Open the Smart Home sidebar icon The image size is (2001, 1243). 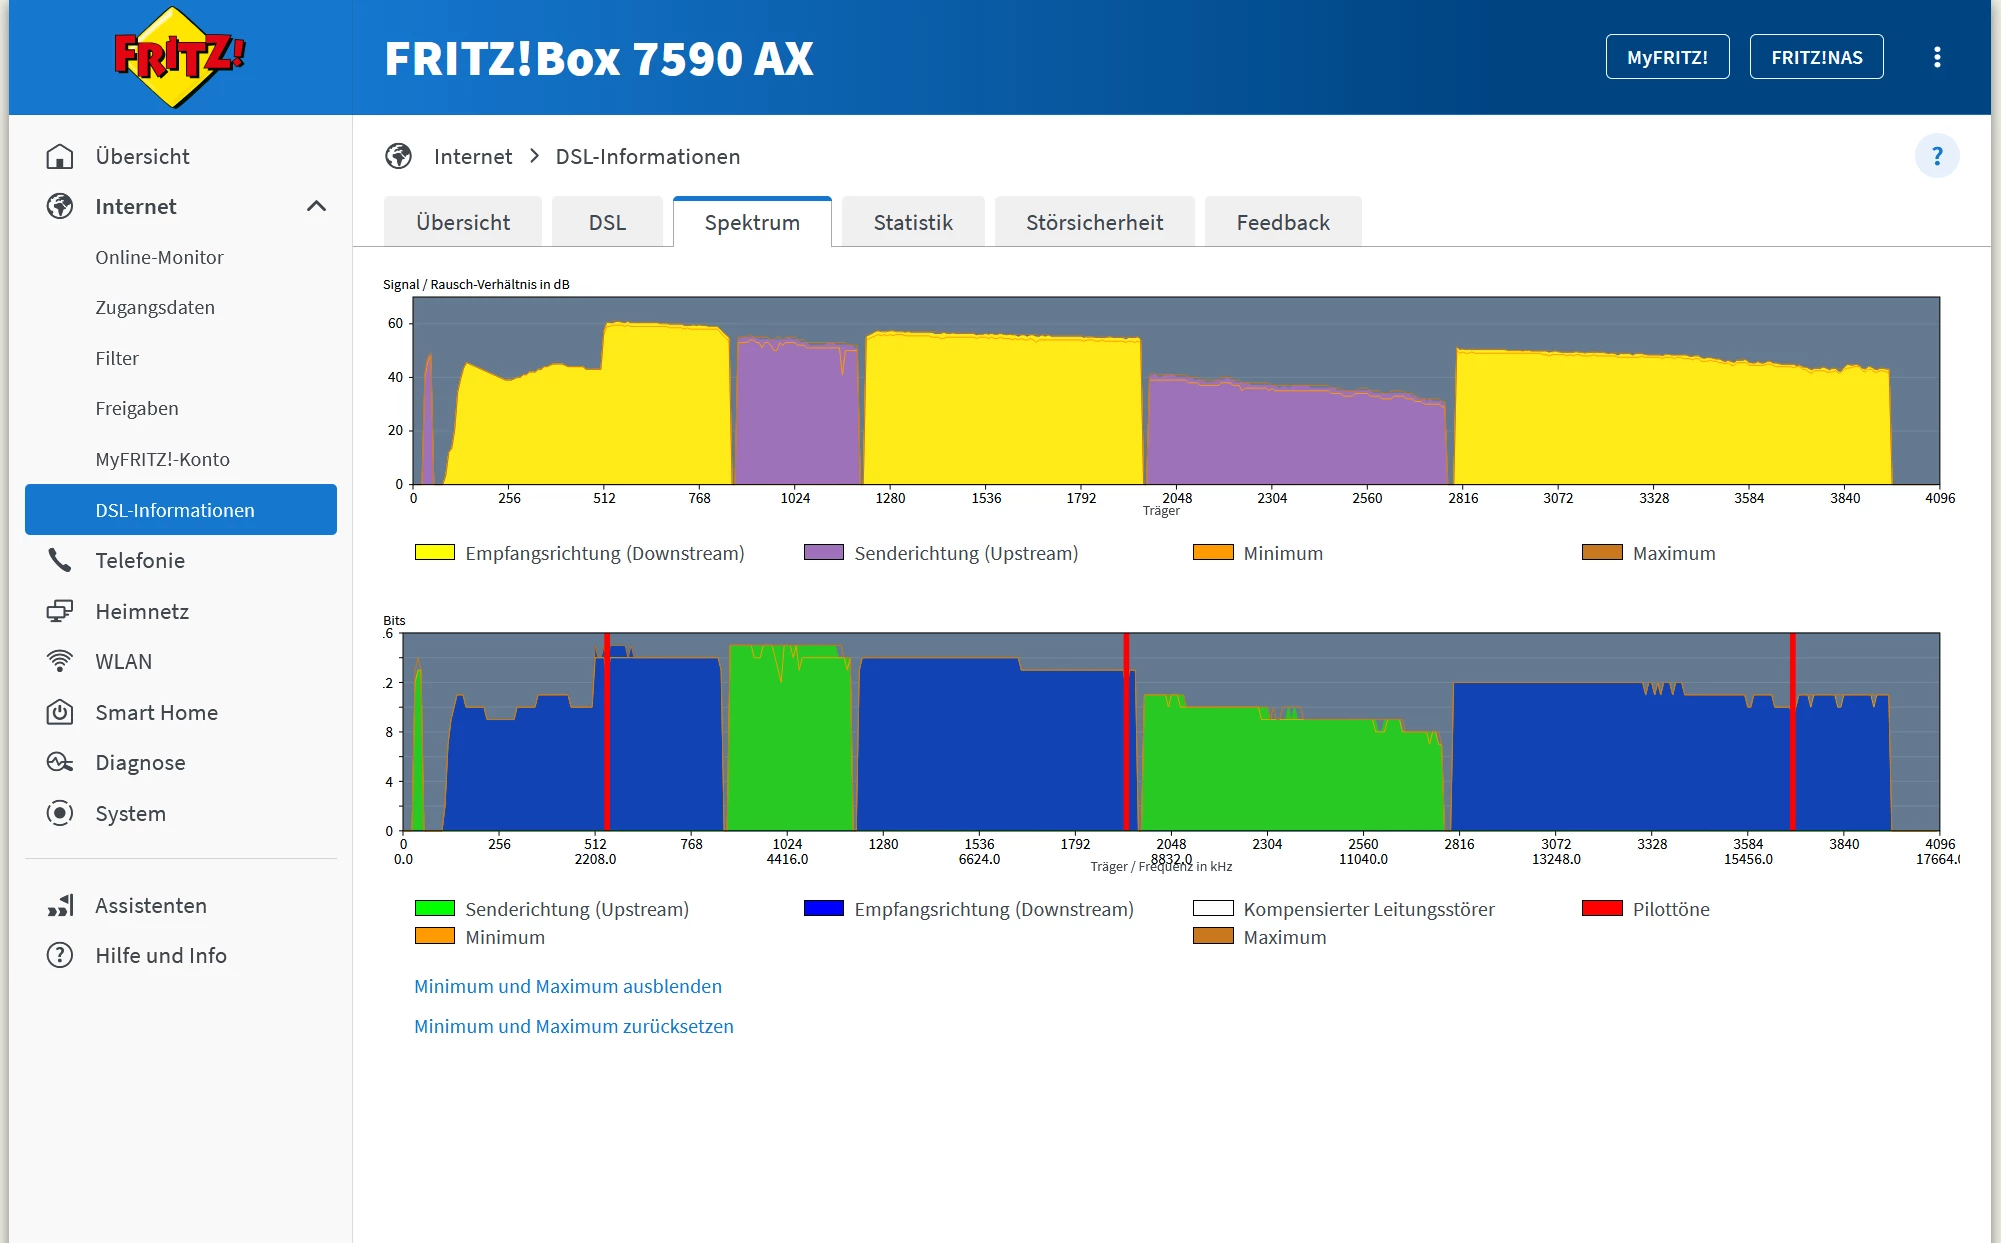pyautogui.click(x=60, y=712)
